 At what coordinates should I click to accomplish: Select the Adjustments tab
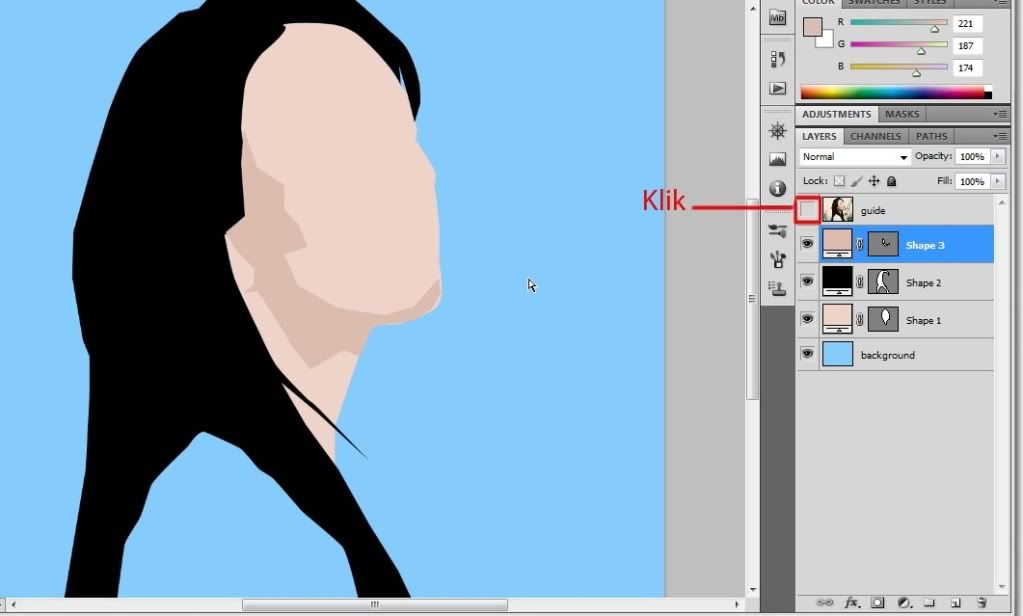click(x=836, y=114)
